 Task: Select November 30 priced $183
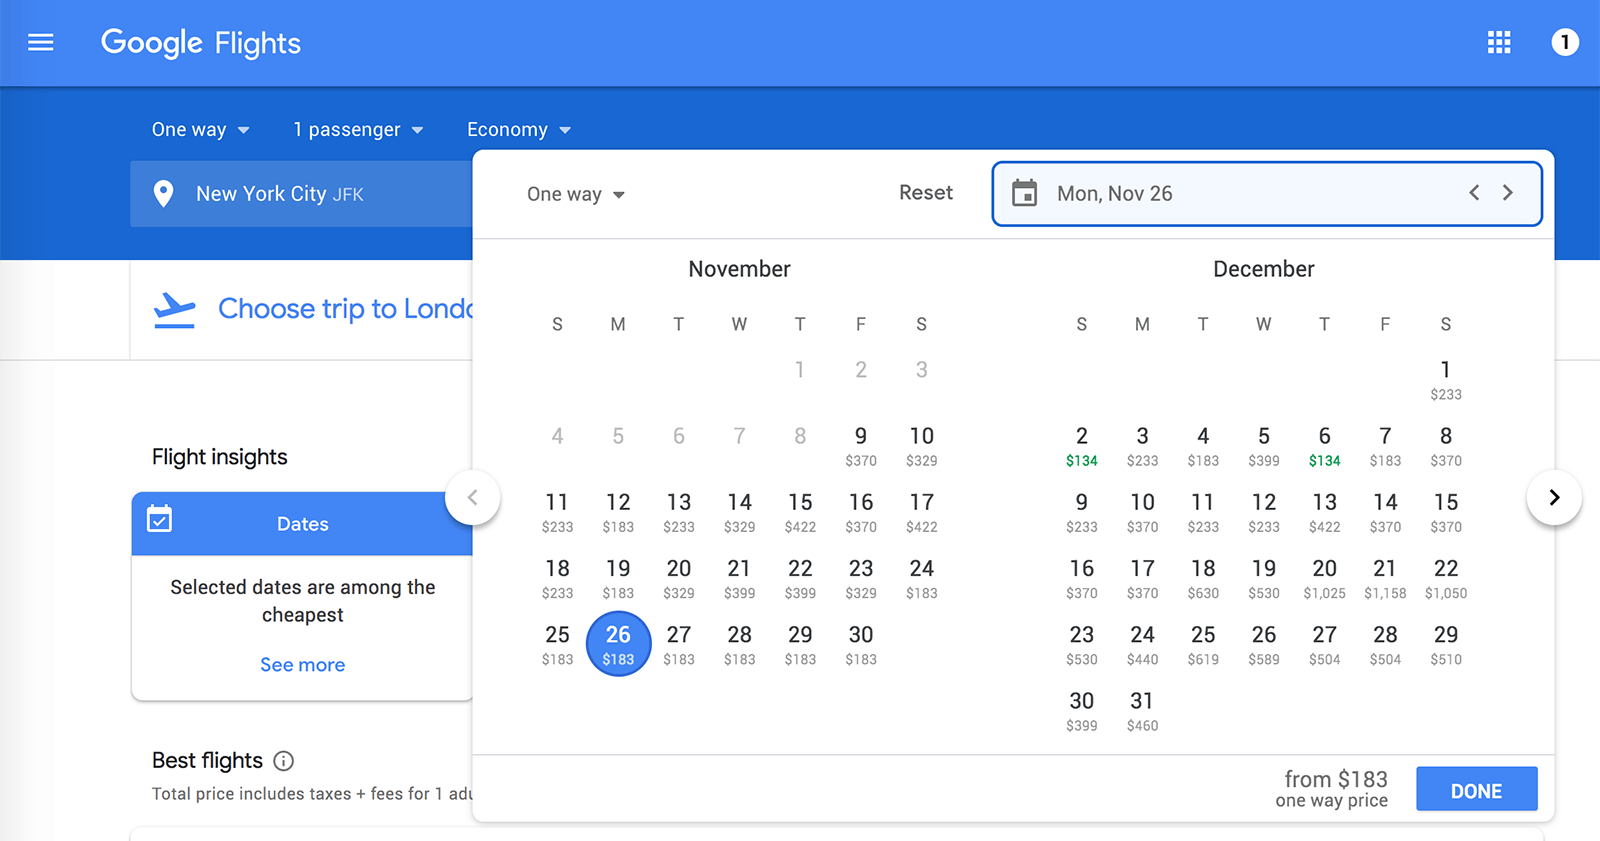(861, 645)
